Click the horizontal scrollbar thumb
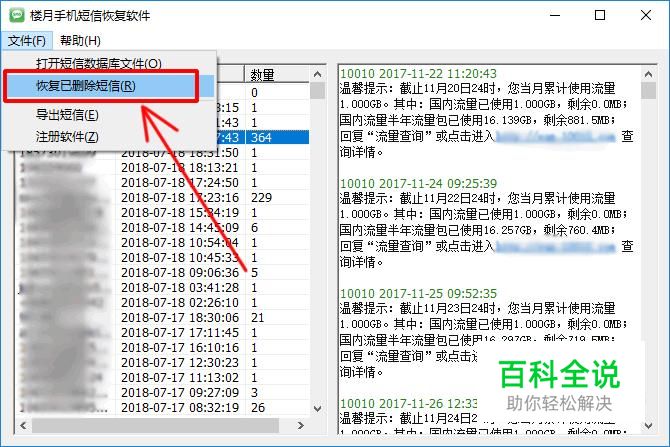Screen dimensions: 670x447 point(156,426)
